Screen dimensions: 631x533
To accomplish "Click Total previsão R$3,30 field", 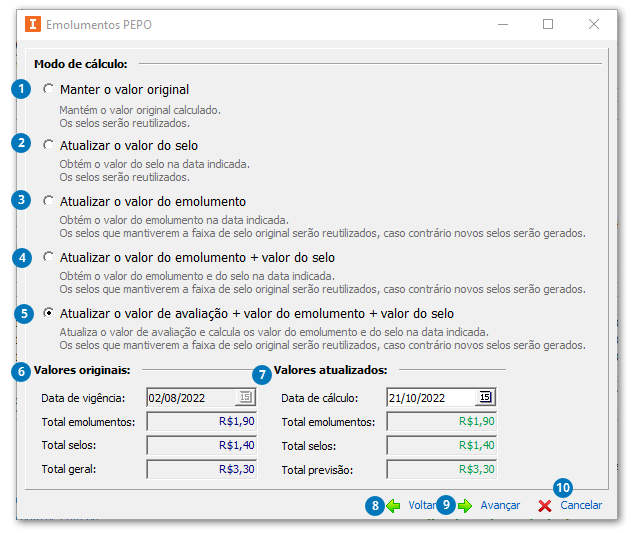I will (442, 469).
